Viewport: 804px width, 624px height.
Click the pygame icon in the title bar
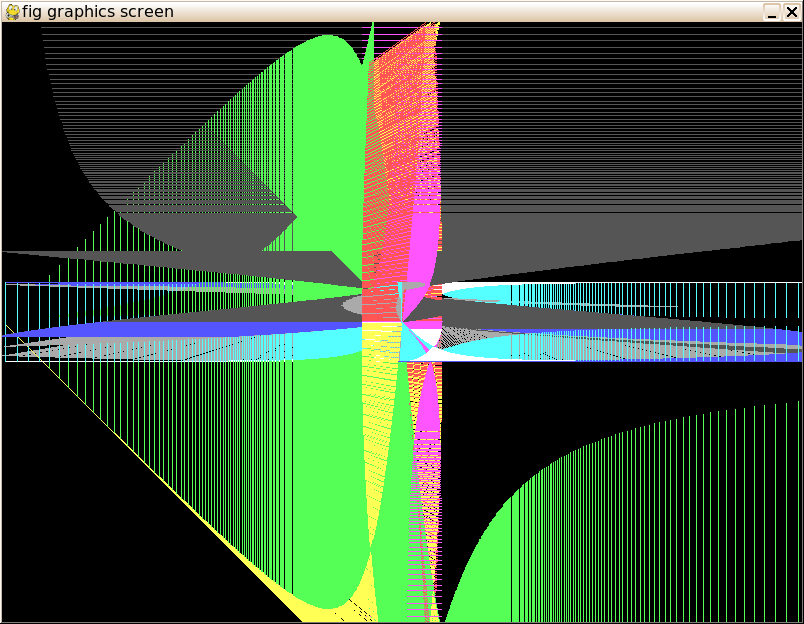(12, 12)
